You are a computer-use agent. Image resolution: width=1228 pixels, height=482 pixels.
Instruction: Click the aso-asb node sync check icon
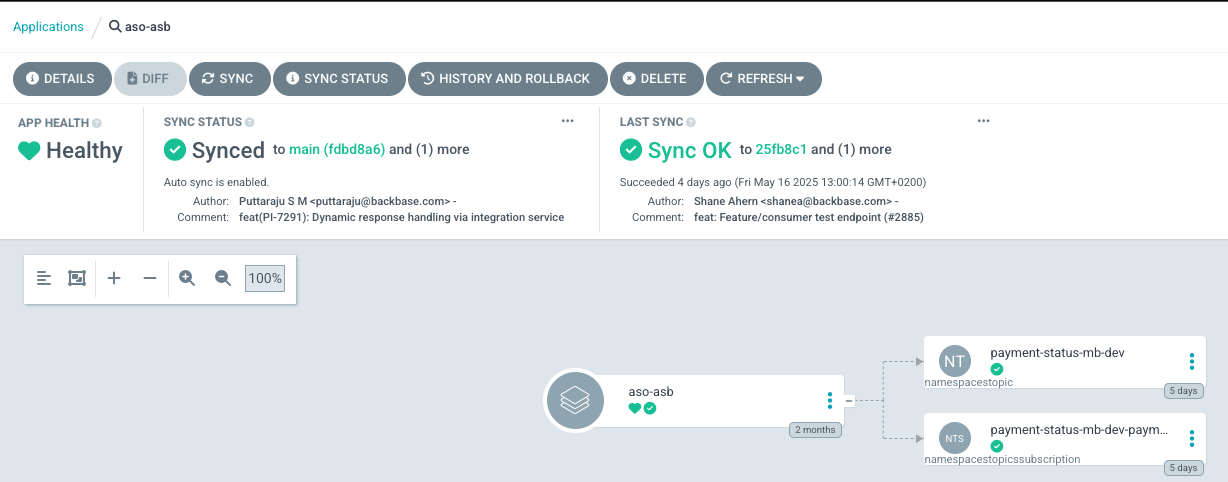(650, 408)
